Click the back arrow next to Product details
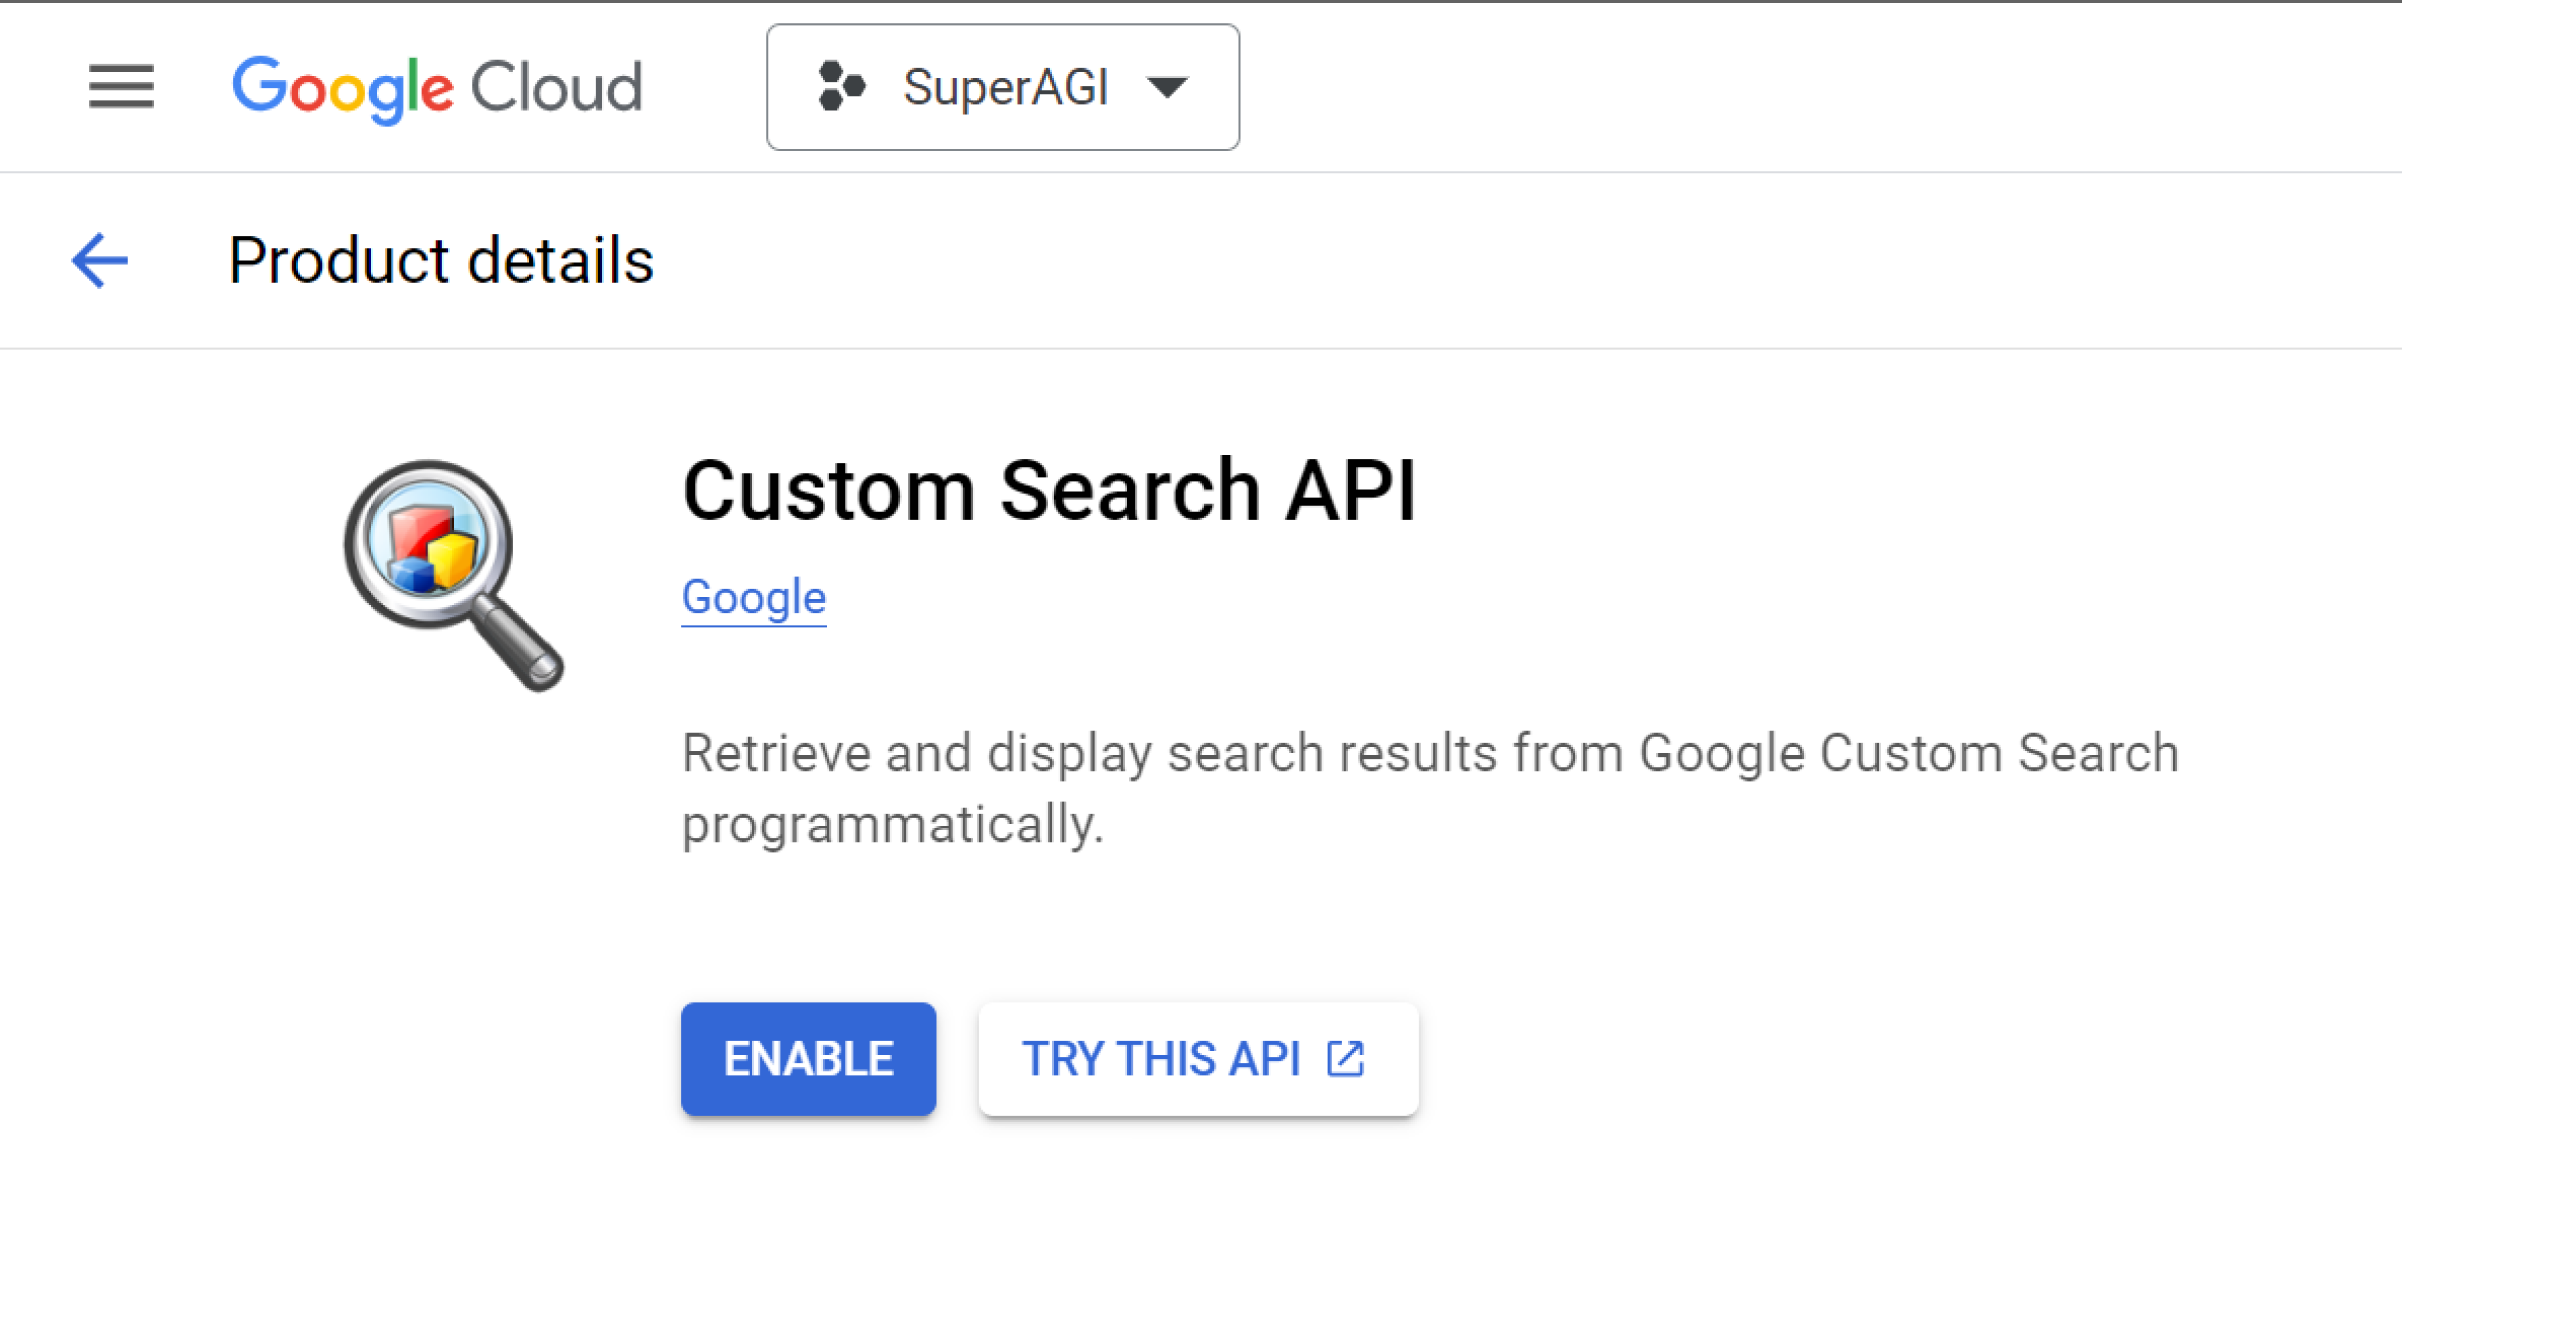The width and height of the screenshot is (2560, 1324). click(98, 260)
